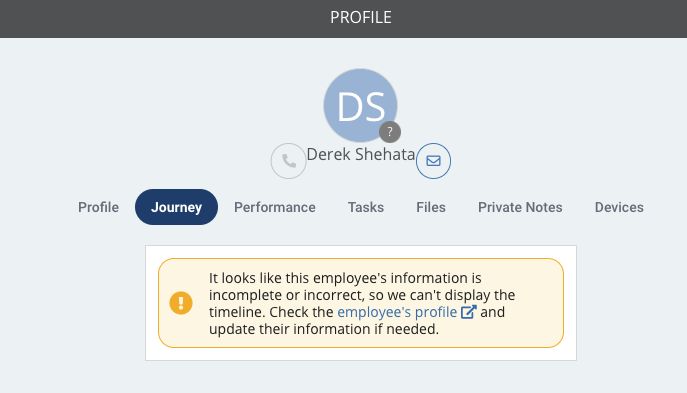Select the Journey tab

(176, 207)
